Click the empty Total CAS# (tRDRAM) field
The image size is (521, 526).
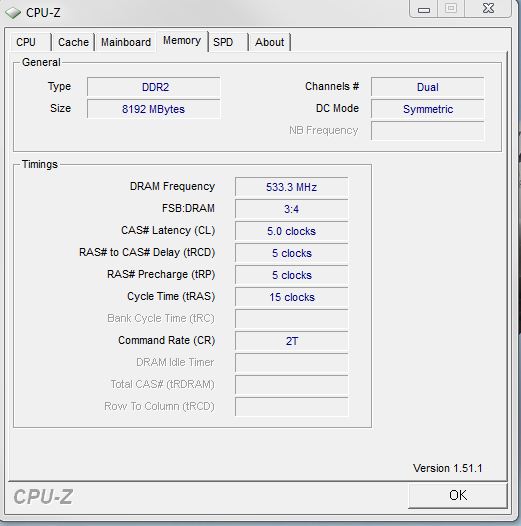291,385
